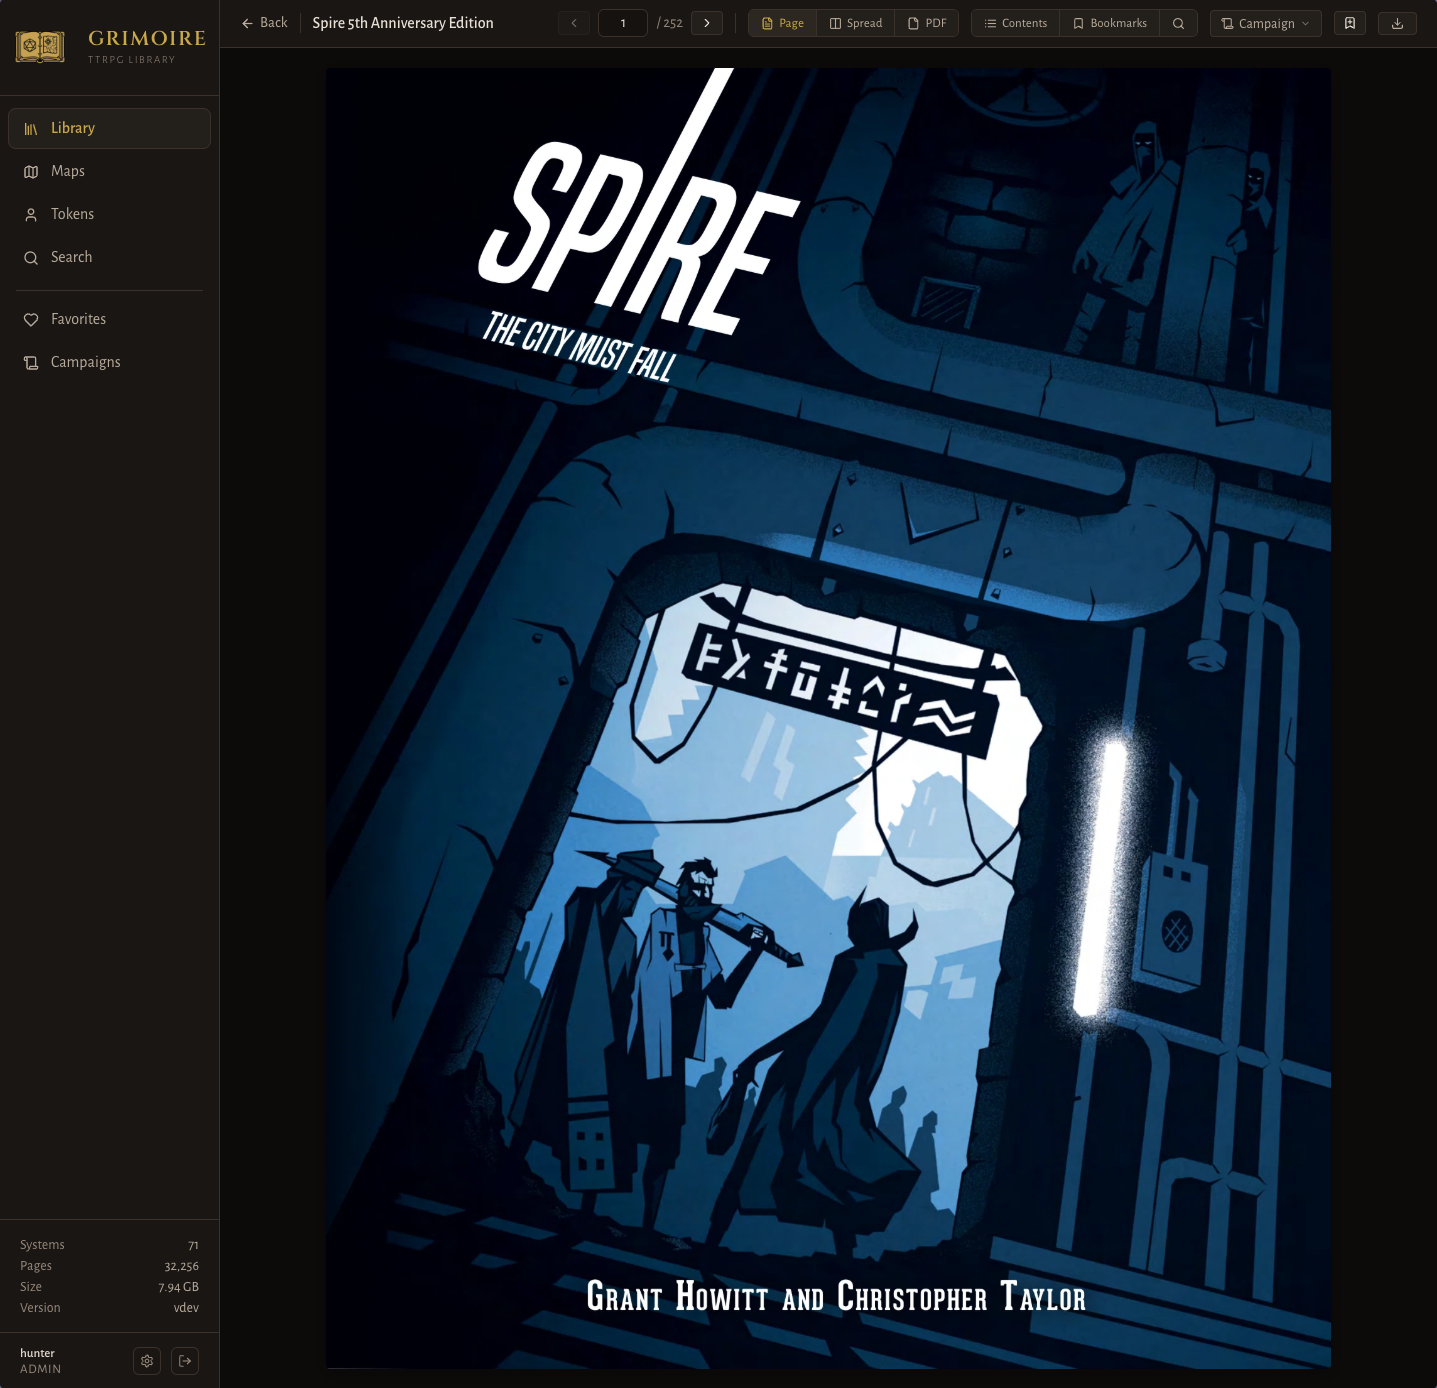Click the '/ 252' total pages text
The image size is (1437, 1388).
pyautogui.click(x=670, y=23)
